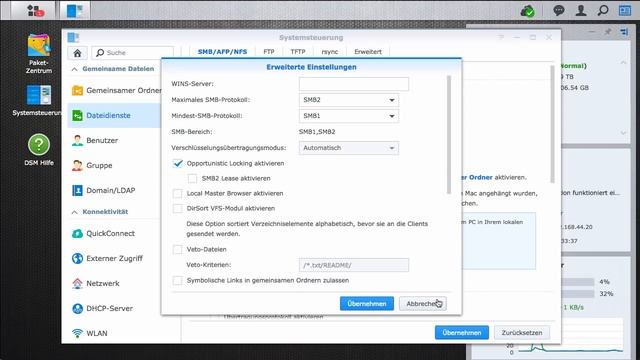Open Gemeinsamer Ordner in the sidebar

point(114,91)
